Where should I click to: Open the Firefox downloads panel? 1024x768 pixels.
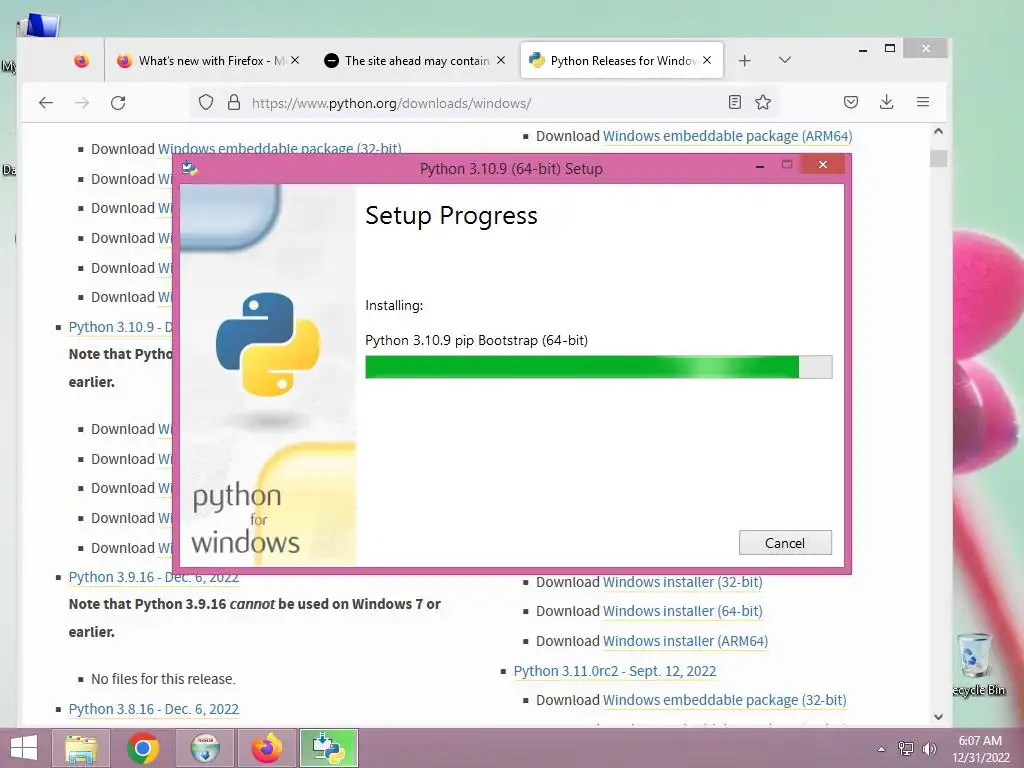(x=886, y=102)
